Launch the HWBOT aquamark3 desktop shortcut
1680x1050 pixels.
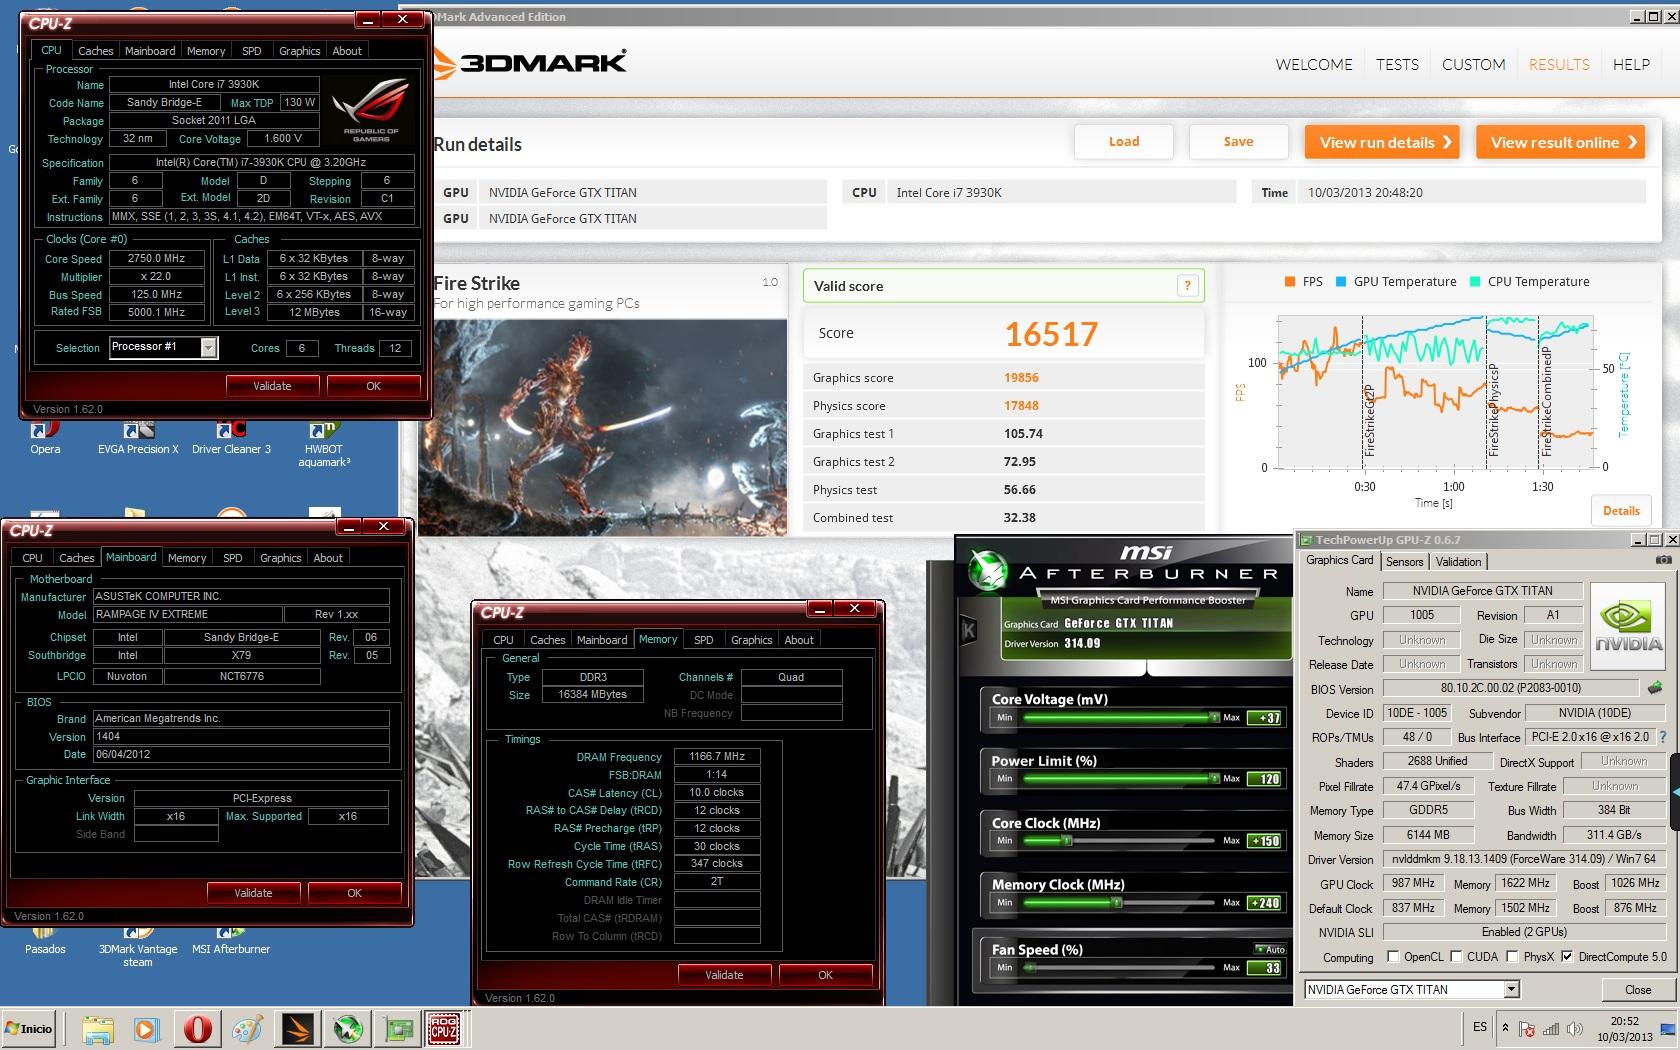pos(324,444)
